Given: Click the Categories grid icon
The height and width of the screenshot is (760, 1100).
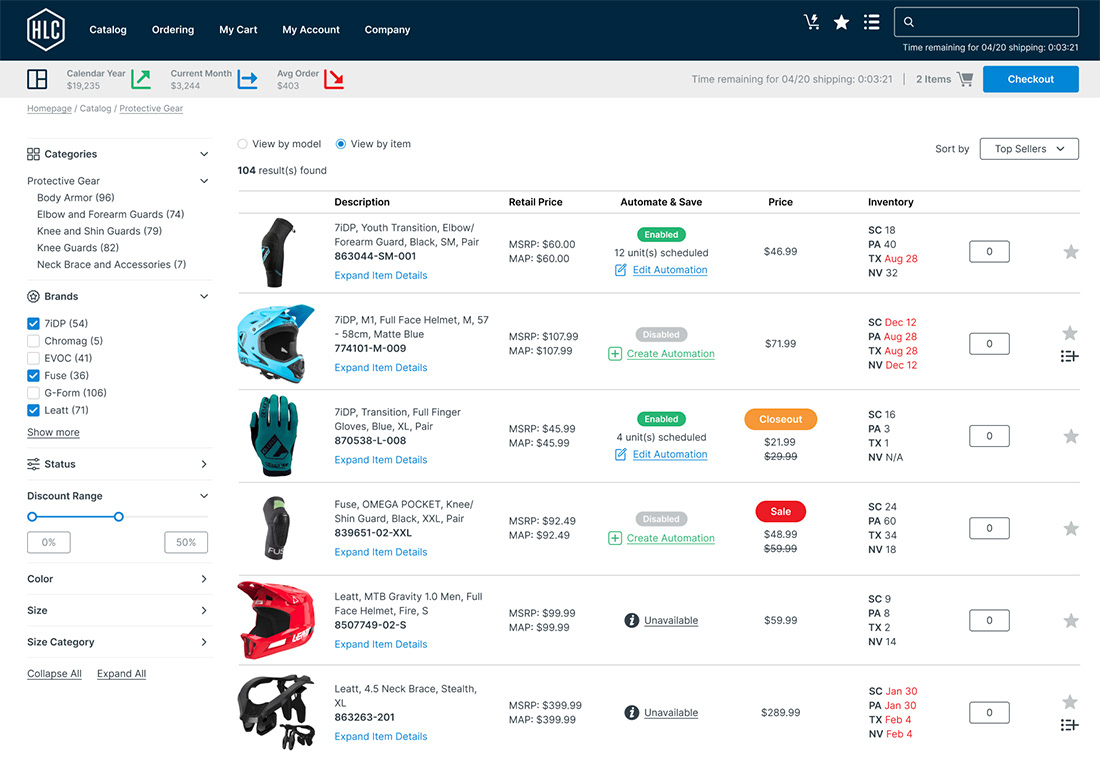Looking at the screenshot, I should click(33, 154).
